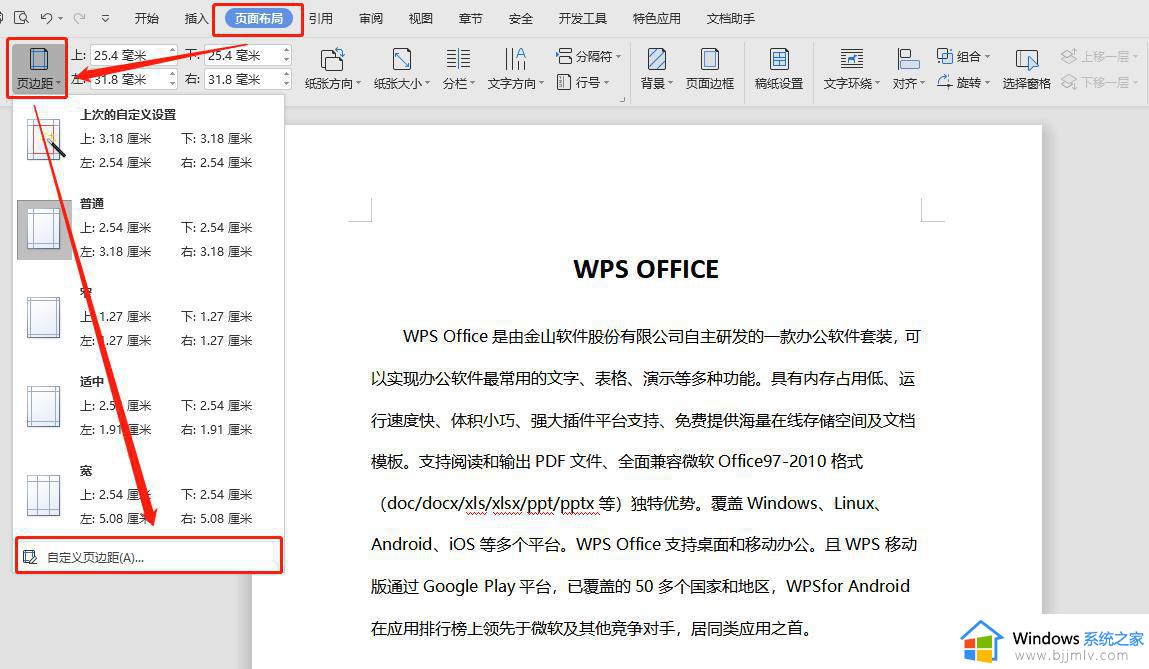Select the 普通 margin preset

[149, 229]
